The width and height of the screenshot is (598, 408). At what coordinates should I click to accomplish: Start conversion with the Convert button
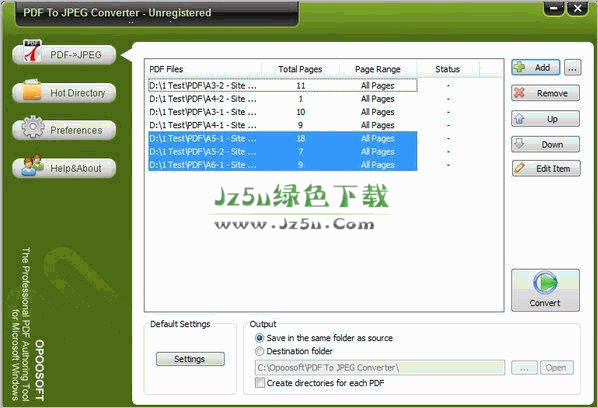click(x=545, y=290)
